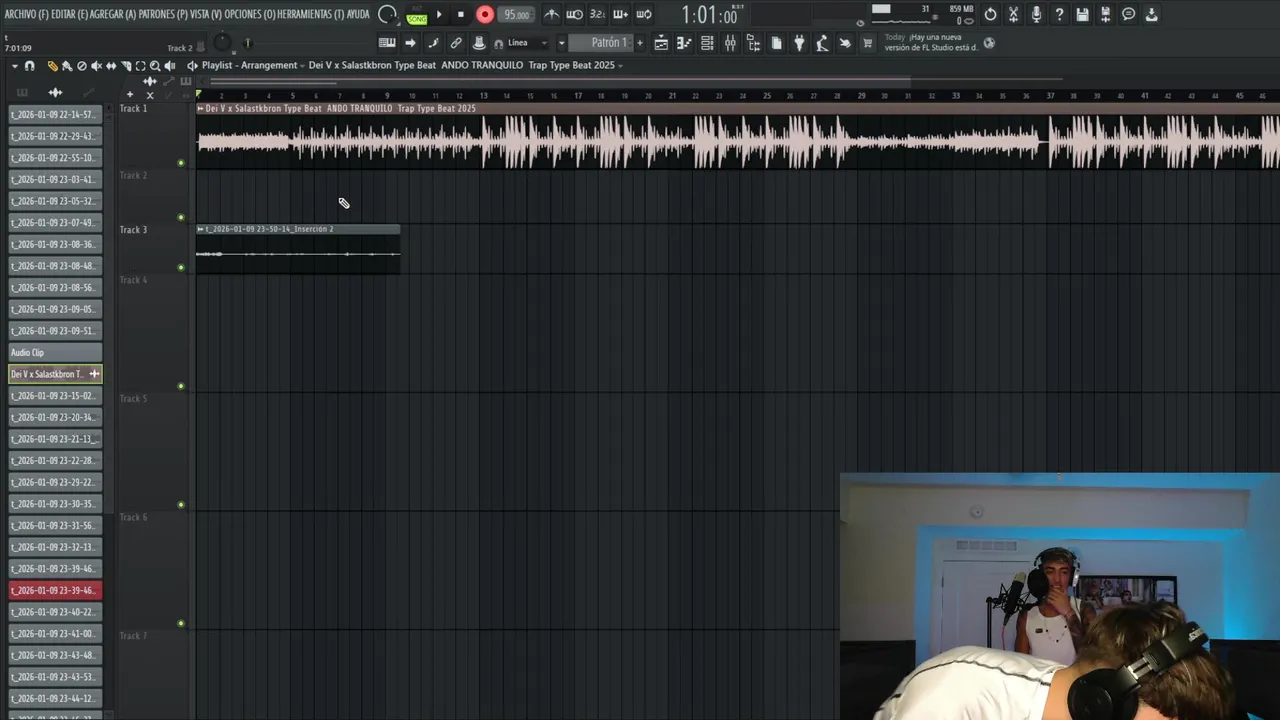This screenshot has height=720, width=1280.
Task: Open the Playlist options triangle menu
Action: pos(14,66)
